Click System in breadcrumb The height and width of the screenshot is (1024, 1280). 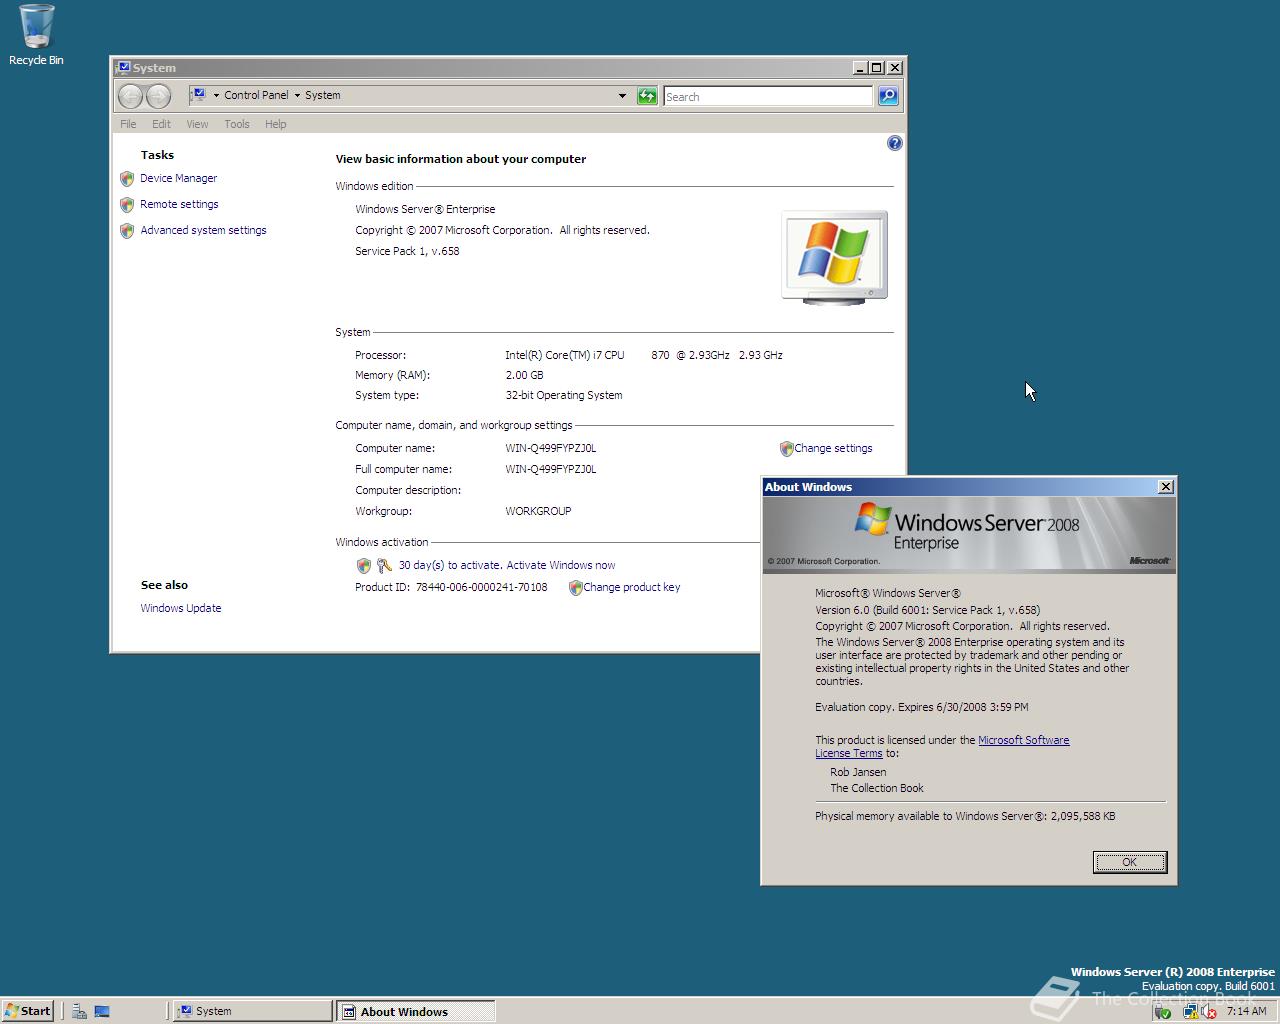click(x=322, y=95)
